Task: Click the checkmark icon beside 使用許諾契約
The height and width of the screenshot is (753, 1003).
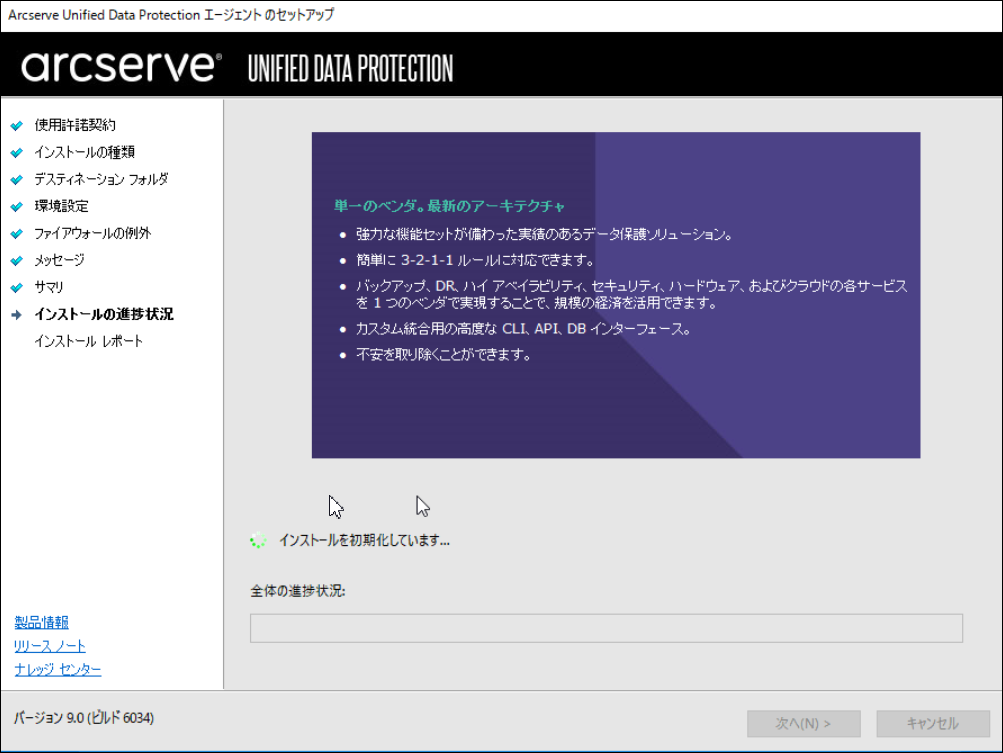Action: coord(16,126)
